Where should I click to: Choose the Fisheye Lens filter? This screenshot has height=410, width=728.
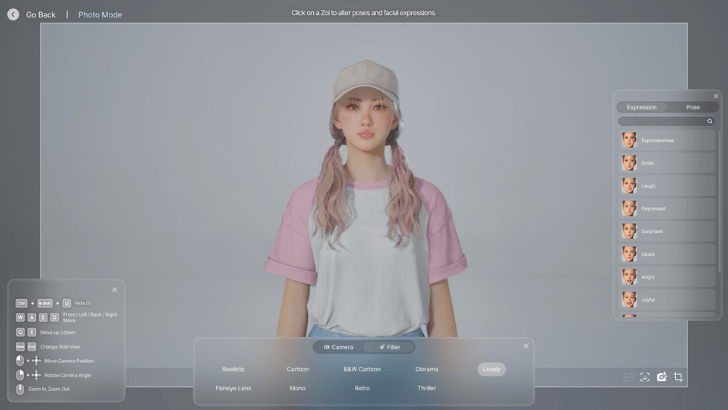point(233,388)
